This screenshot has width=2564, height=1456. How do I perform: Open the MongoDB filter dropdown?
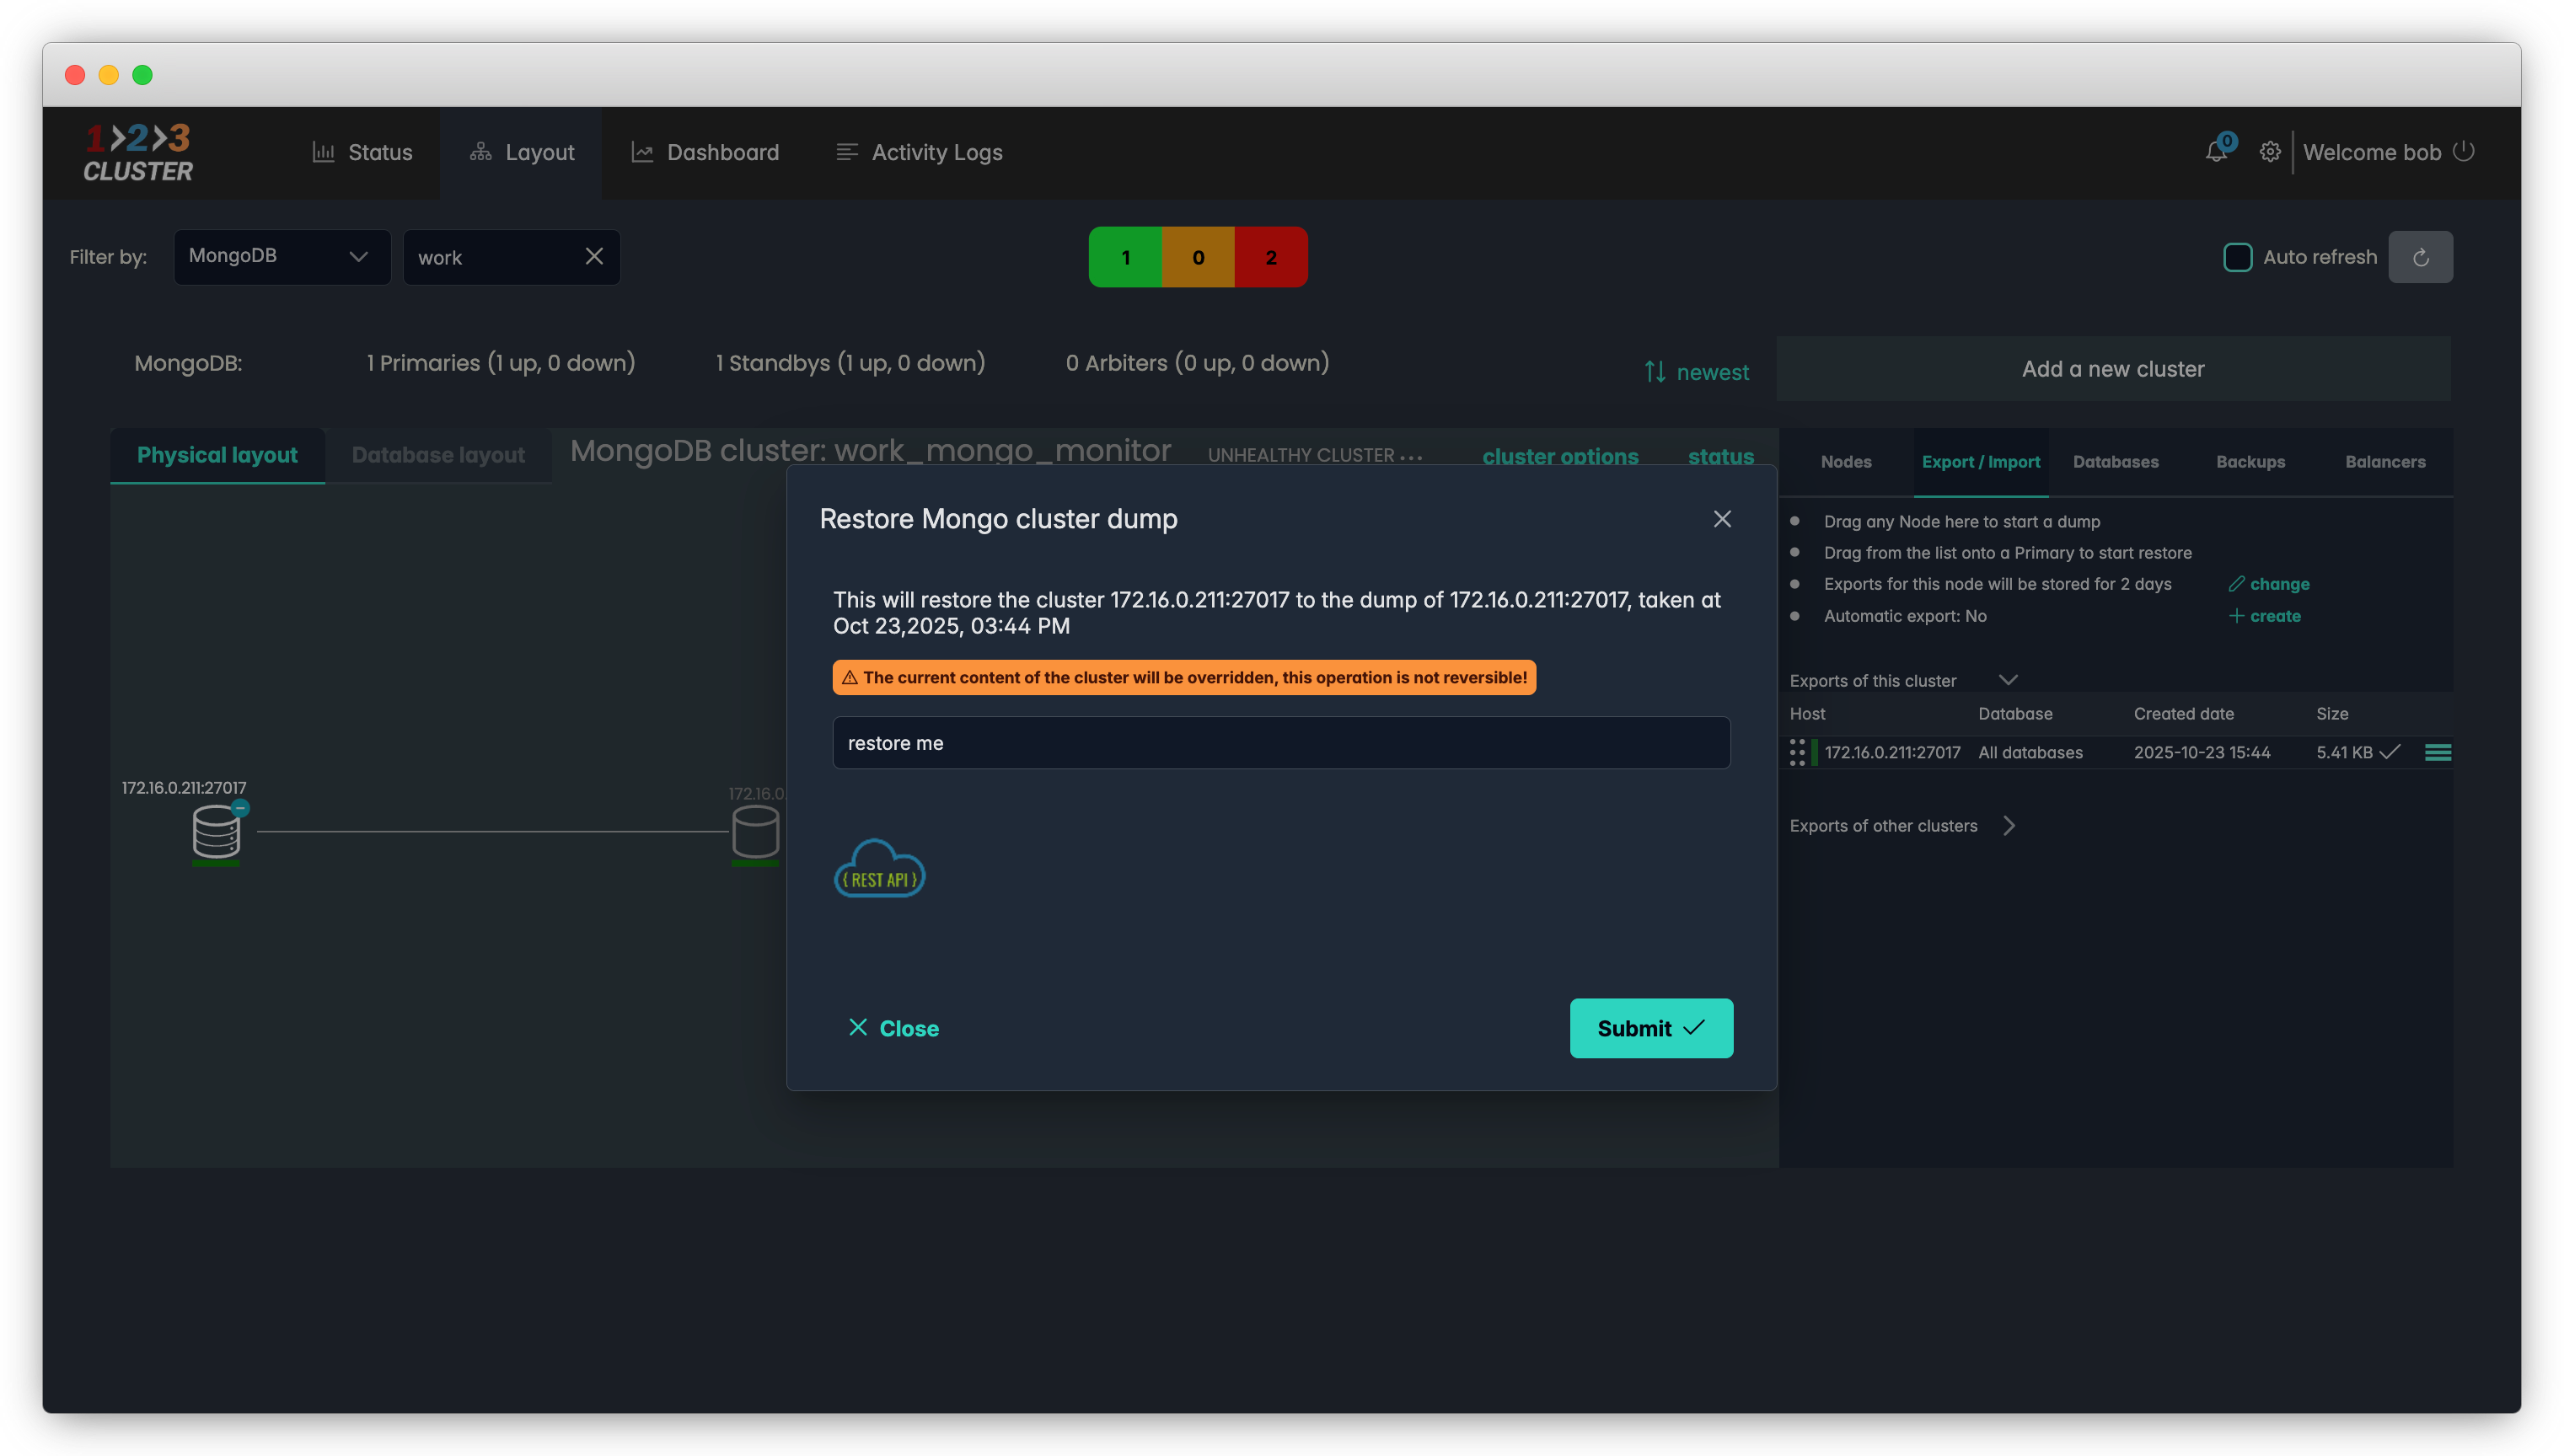point(282,257)
